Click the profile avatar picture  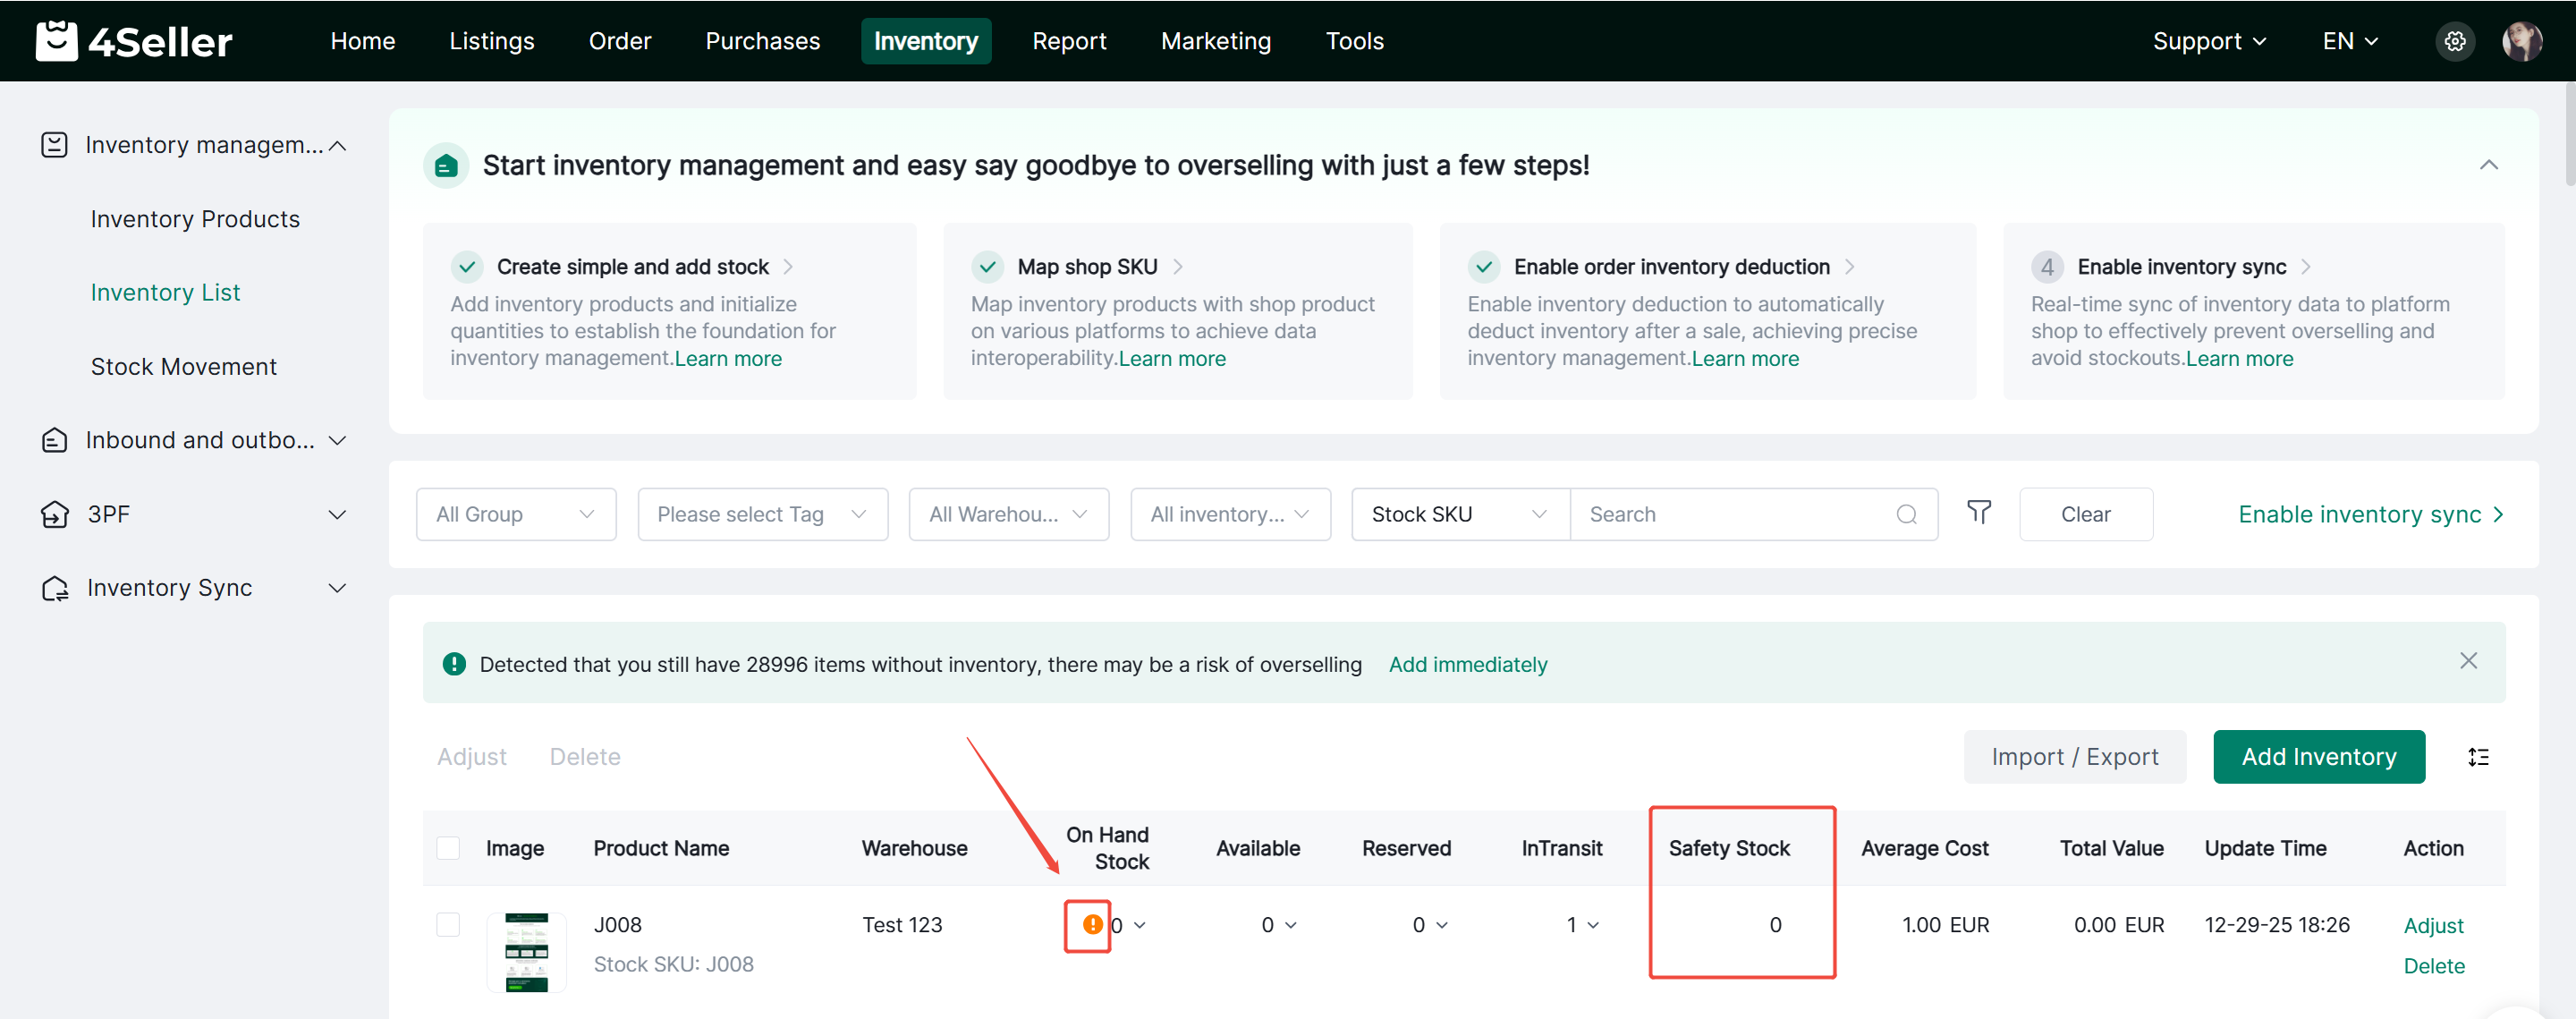click(2523, 41)
